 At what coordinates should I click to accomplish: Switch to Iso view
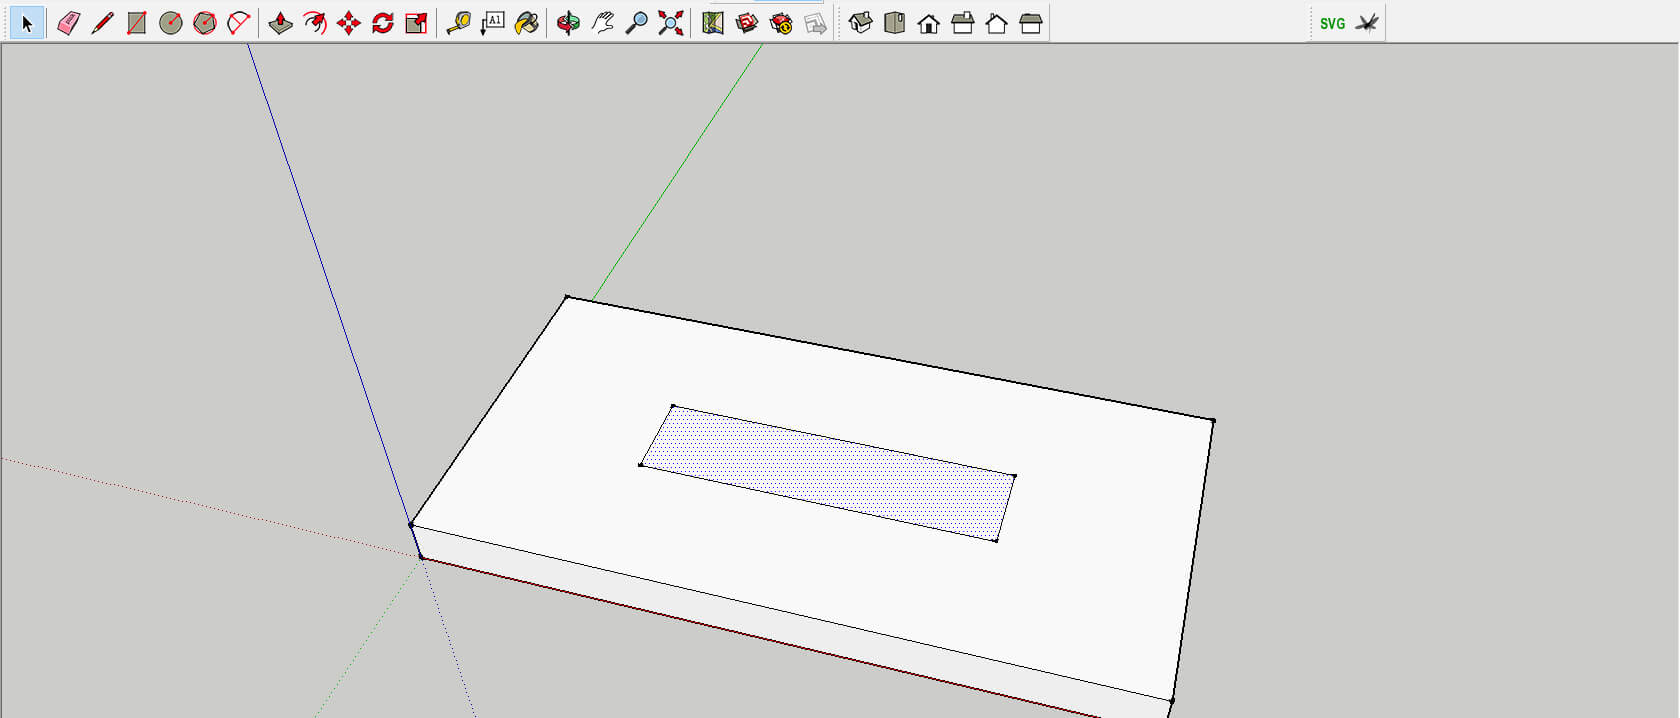point(860,23)
